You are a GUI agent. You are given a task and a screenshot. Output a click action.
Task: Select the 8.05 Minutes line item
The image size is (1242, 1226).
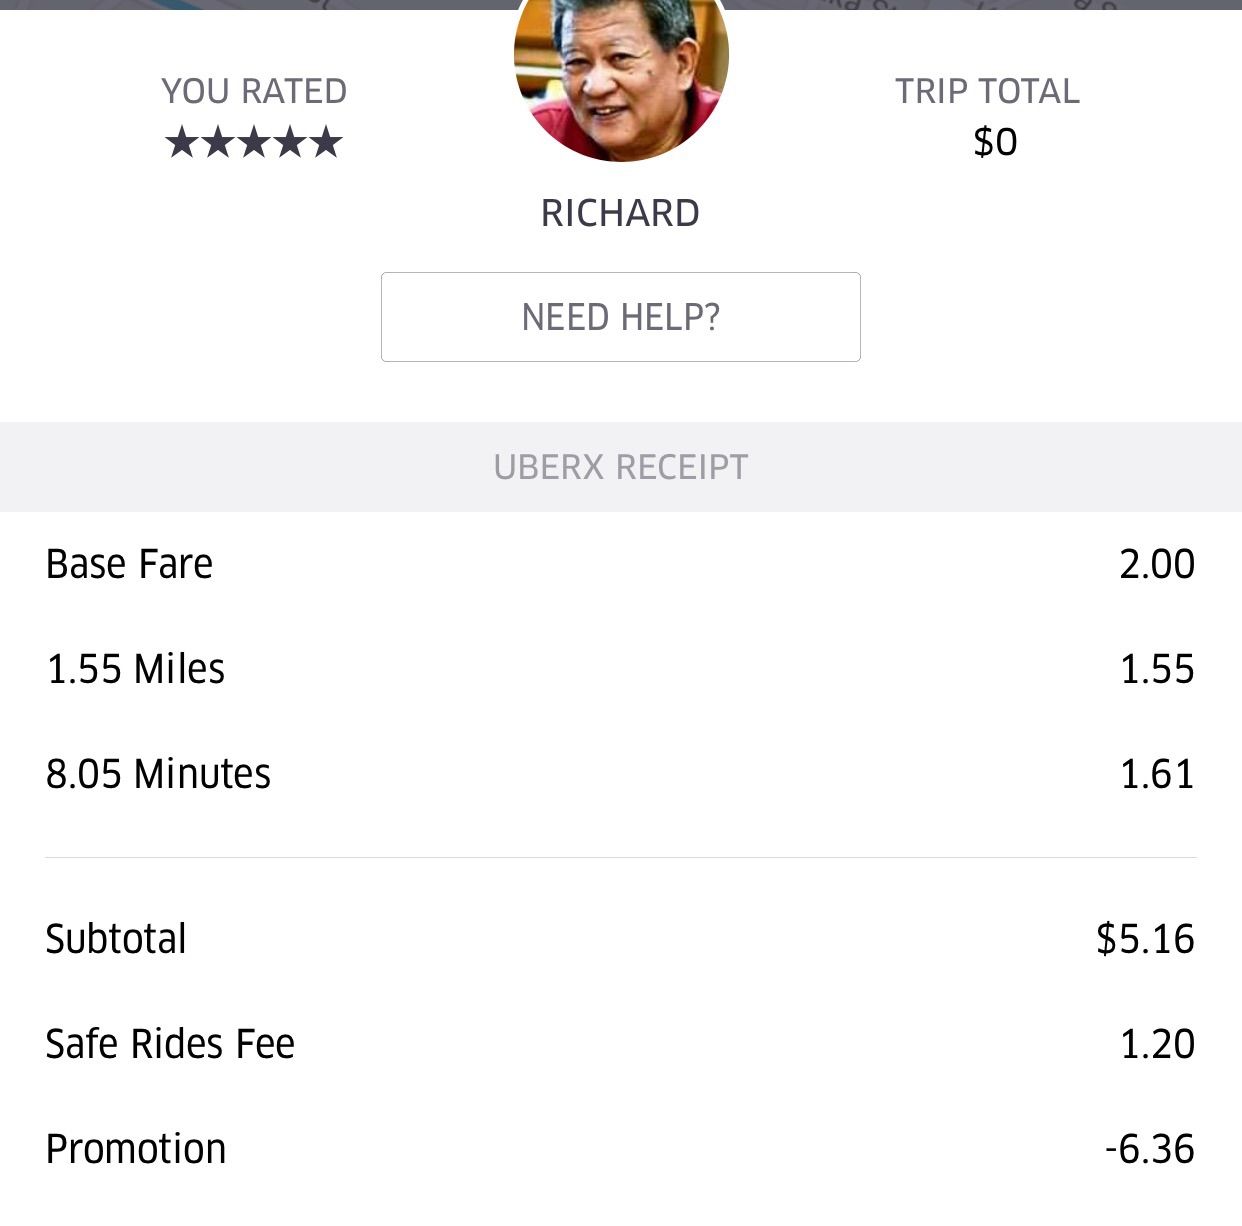click(x=158, y=774)
